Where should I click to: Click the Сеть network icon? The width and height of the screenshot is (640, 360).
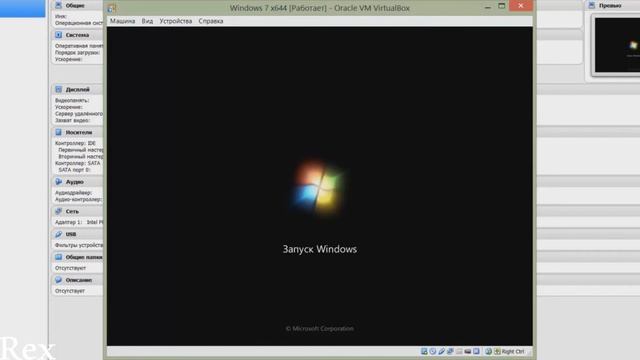pyautogui.click(x=58, y=211)
